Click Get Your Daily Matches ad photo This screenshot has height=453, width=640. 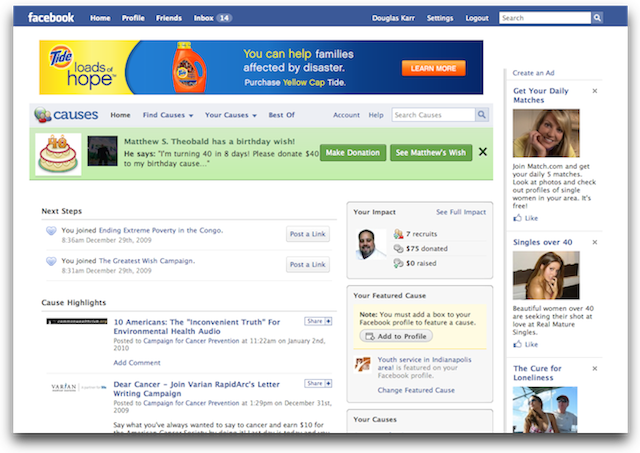coord(546,133)
